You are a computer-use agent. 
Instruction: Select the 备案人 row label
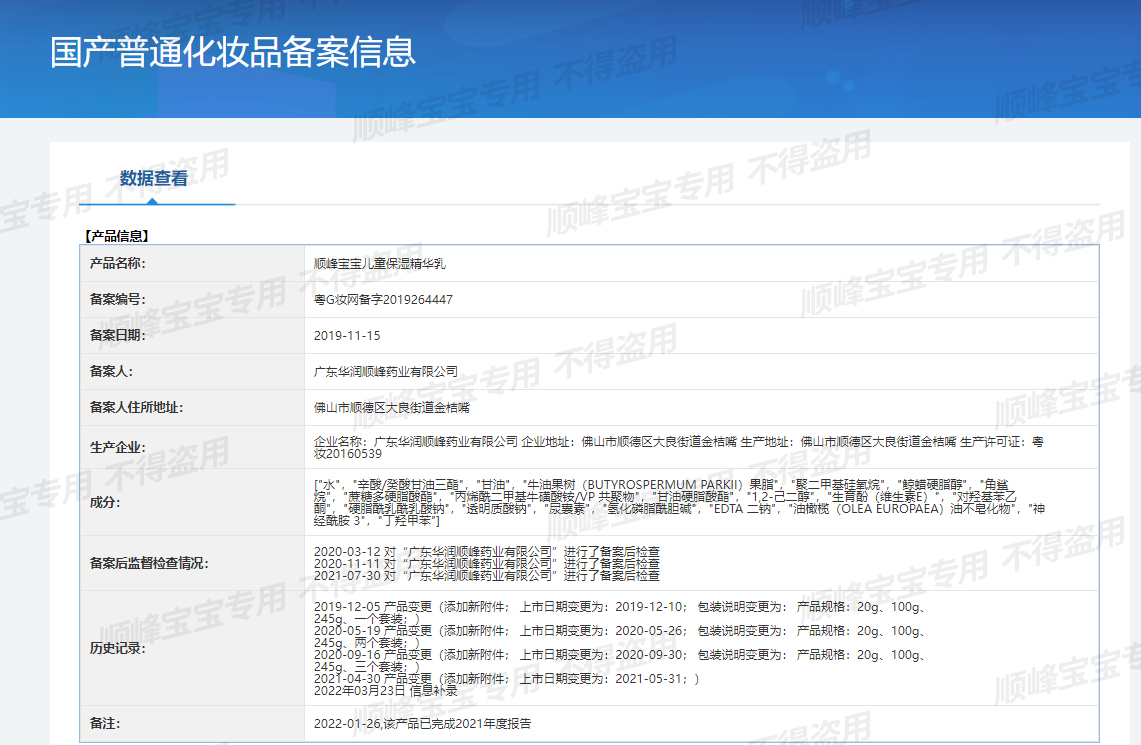tap(111, 371)
